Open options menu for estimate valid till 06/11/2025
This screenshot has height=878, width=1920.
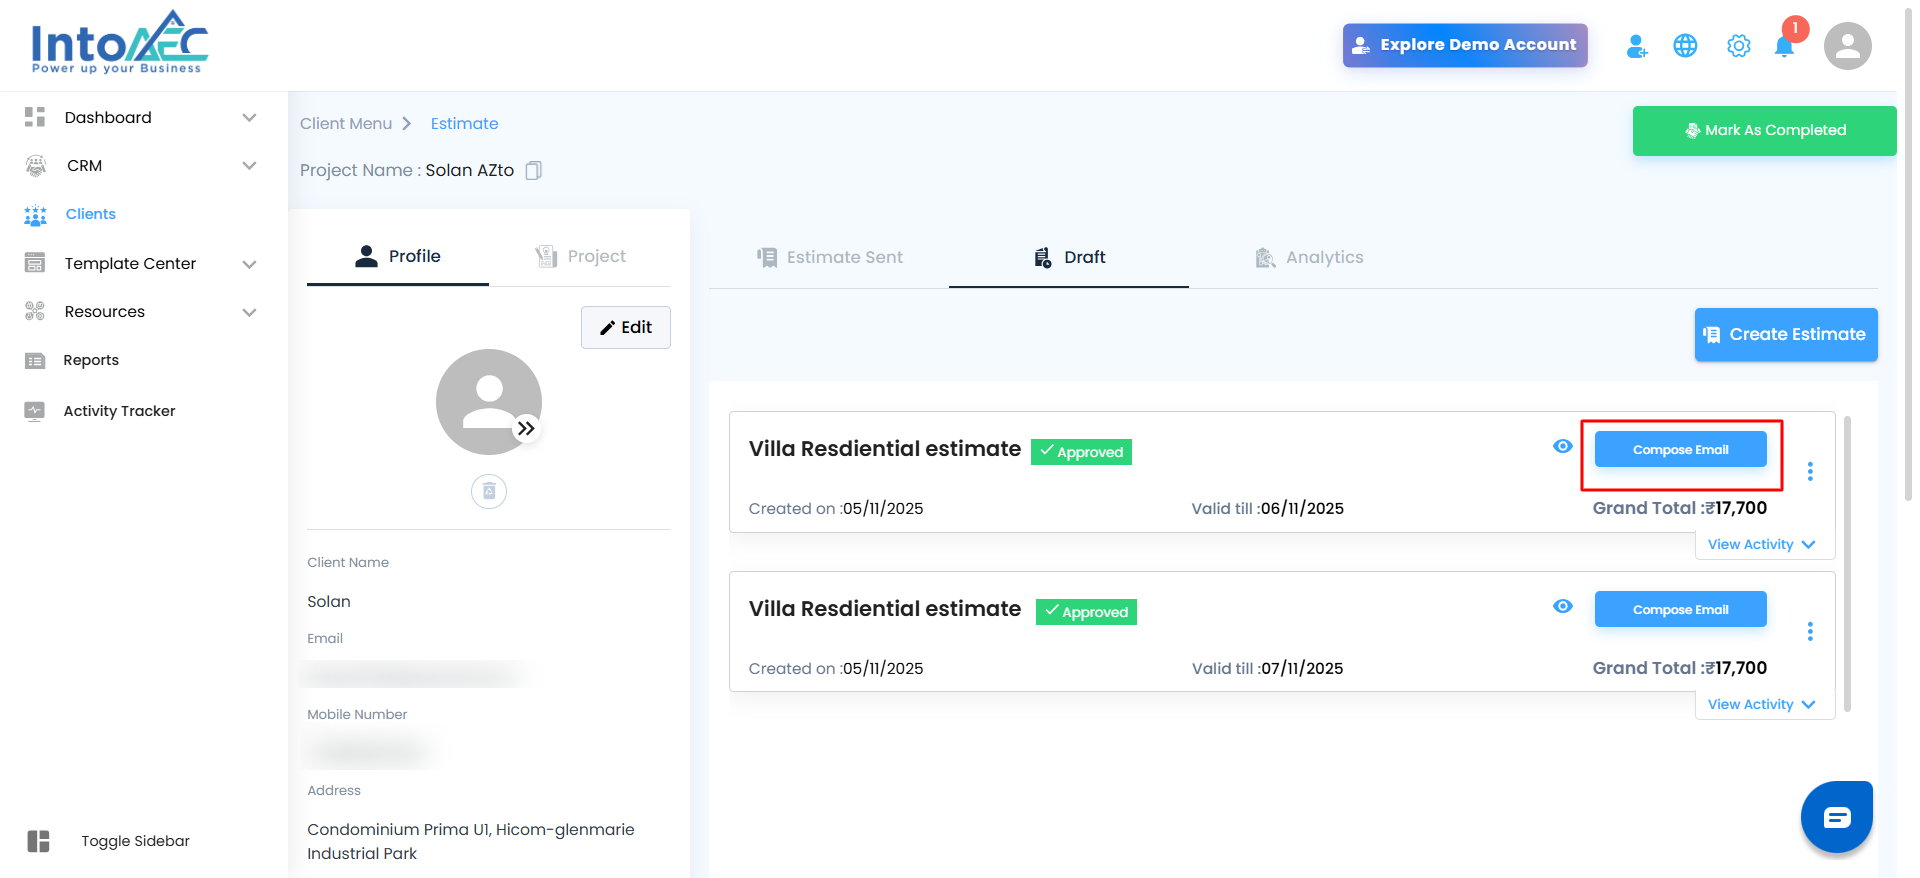coord(1810,471)
